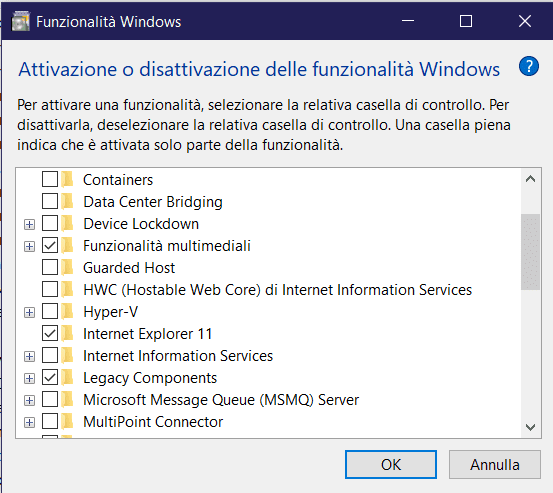Screen dimensions: 553x493
Task: Confirm changes with the OK button
Action: [x=391, y=464]
